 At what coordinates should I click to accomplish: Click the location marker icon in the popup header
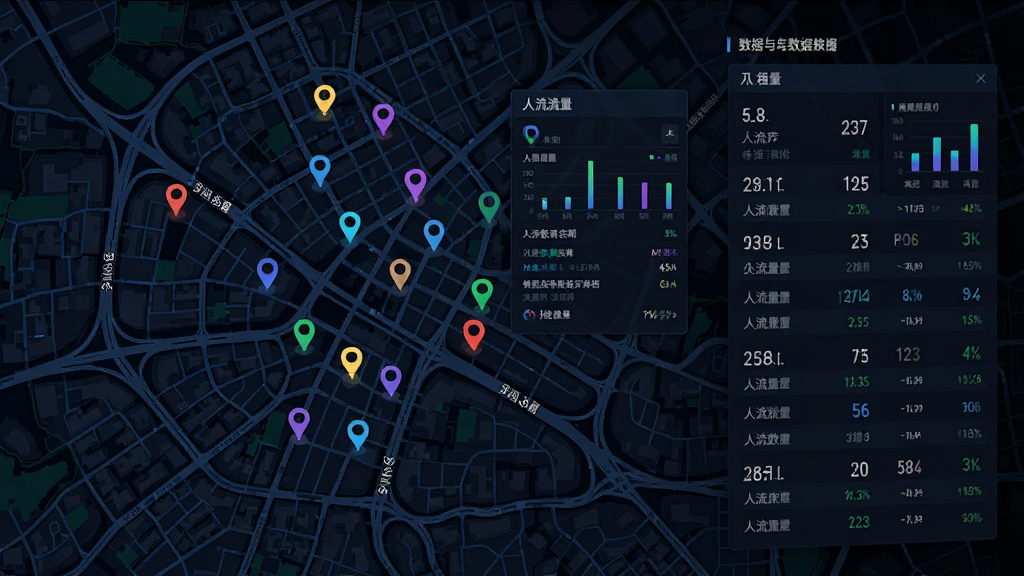(531, 135)
